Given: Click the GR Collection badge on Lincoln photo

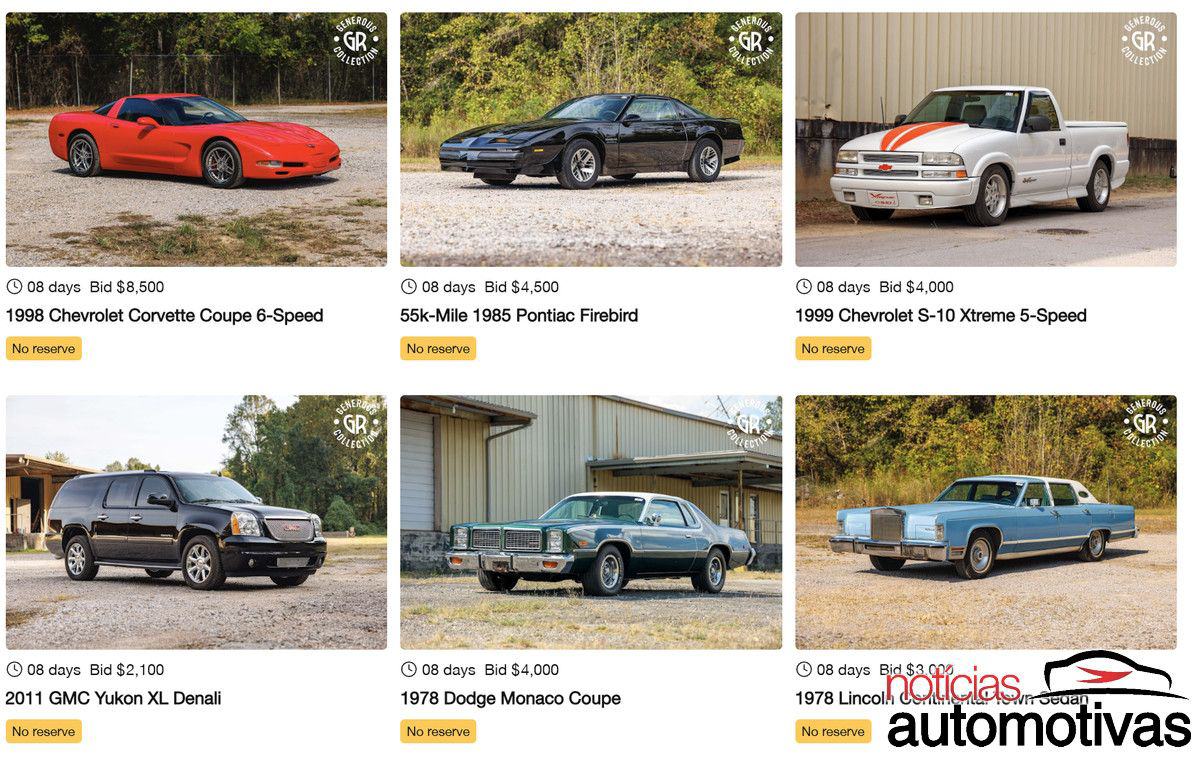Looking at the screenshot, I should click(x=1145, y=426).
